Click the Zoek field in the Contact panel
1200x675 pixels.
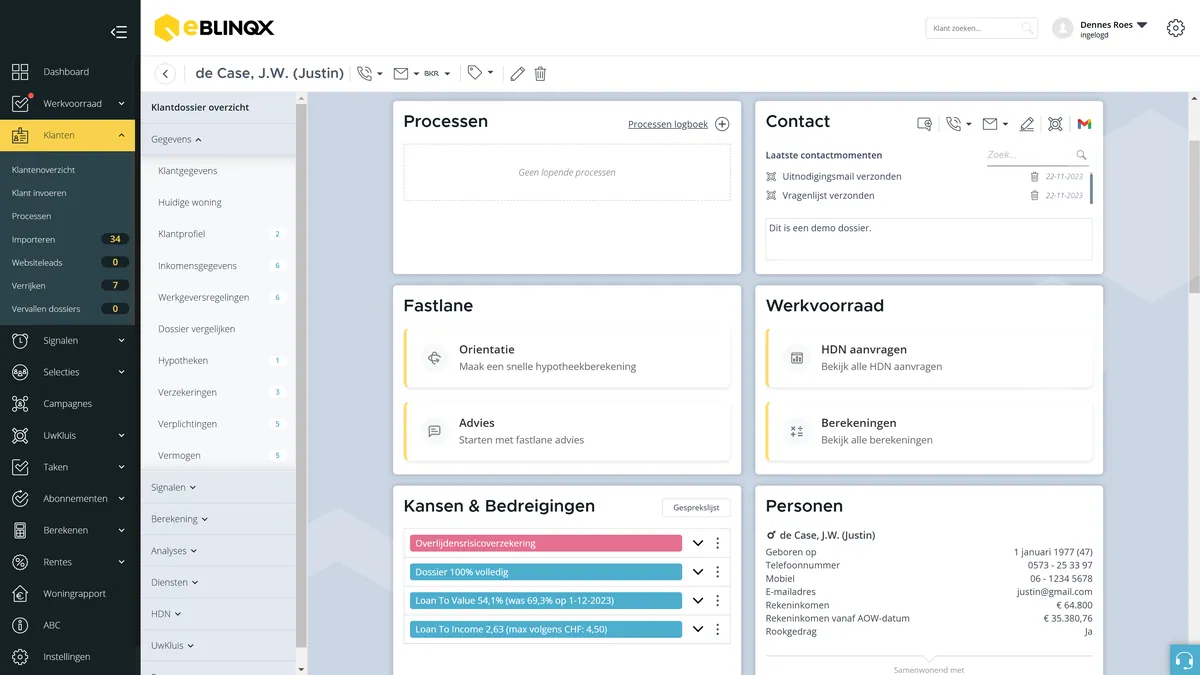(1038, 155)
